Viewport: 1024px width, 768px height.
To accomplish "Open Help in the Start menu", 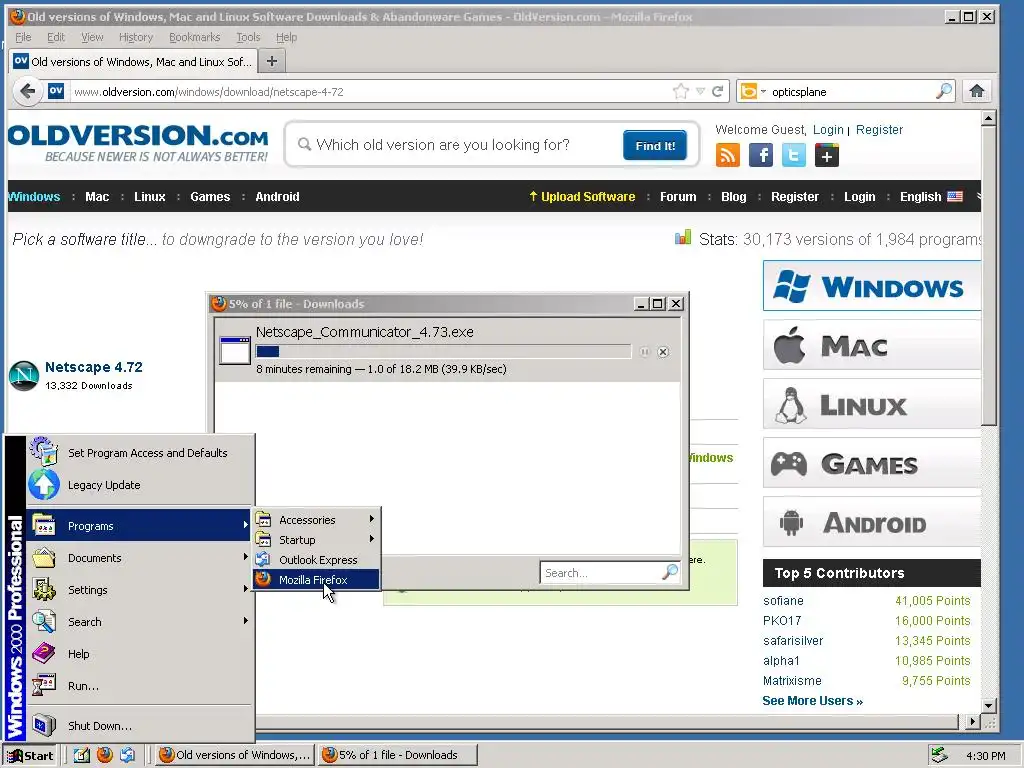I will [140, 654].
